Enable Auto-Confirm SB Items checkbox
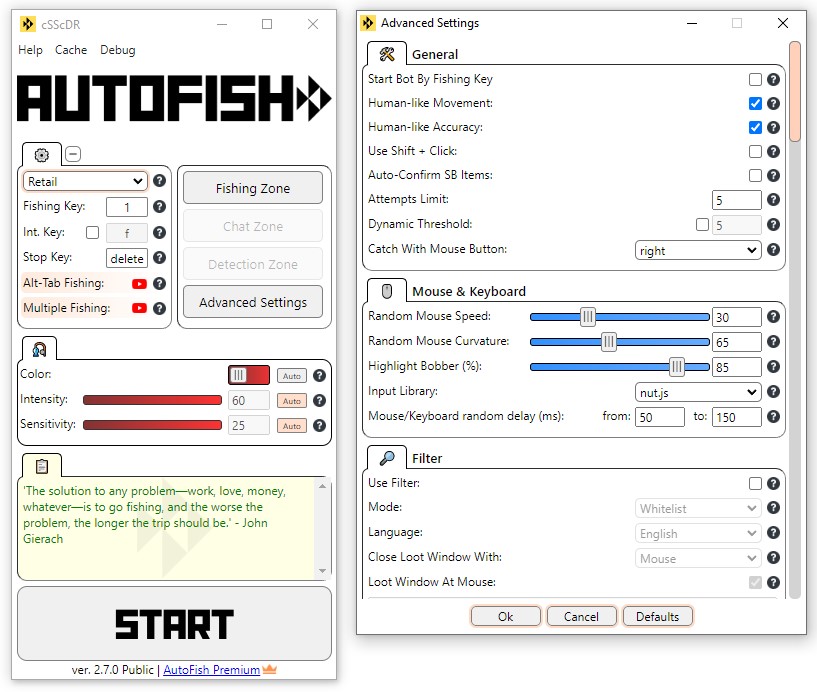Viewport: 817px width, 692px height. coord(755,175)
